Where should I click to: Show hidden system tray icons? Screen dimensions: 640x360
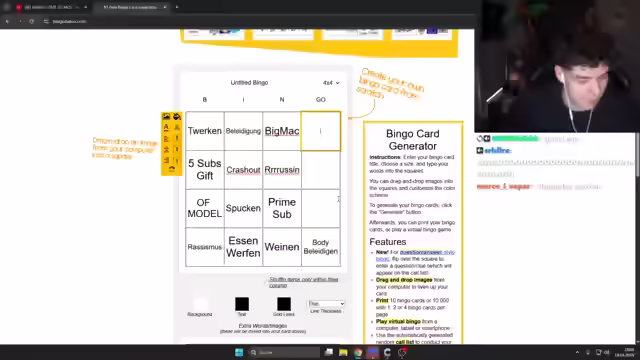577,352
